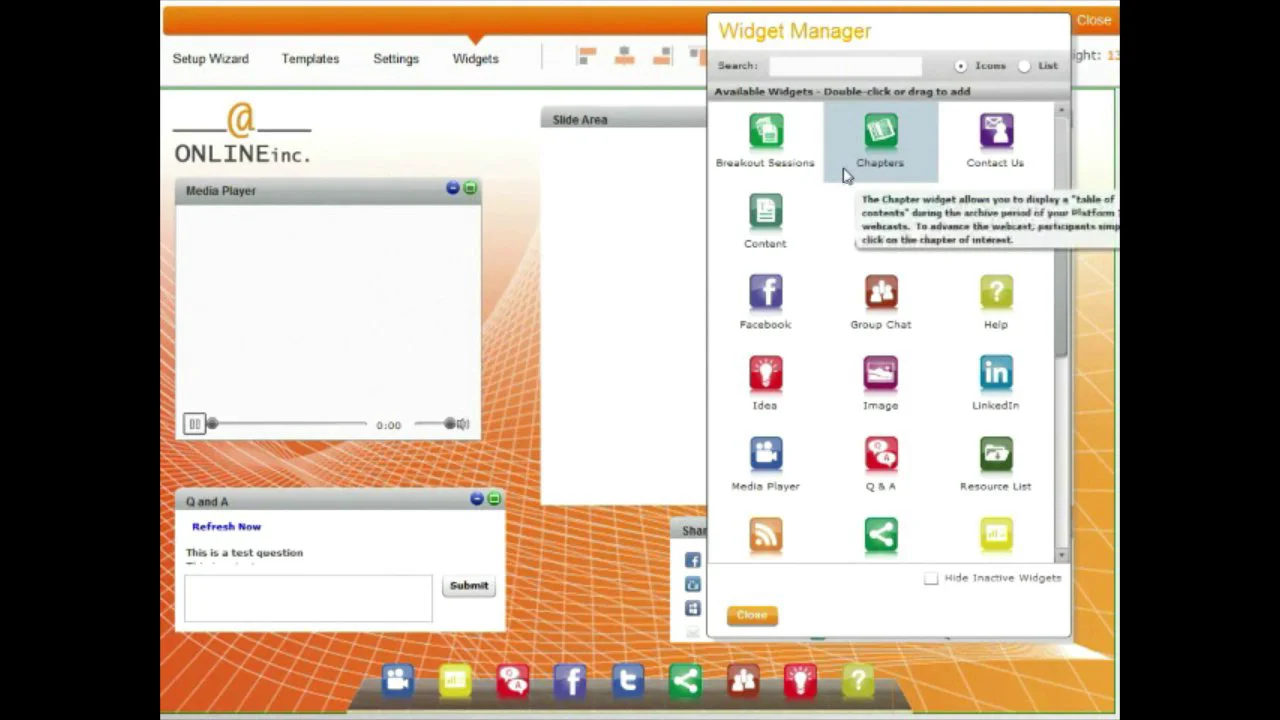
Task: Select the green share widget in Widget Manager
Action: (x=881, y=535)
